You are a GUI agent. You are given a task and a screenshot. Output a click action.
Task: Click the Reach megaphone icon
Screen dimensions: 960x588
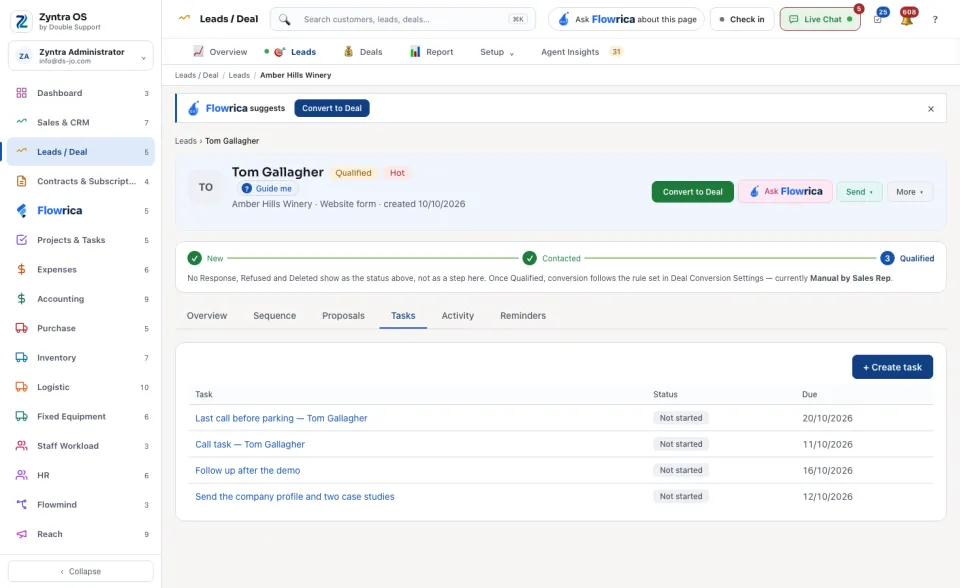[21, 534]
